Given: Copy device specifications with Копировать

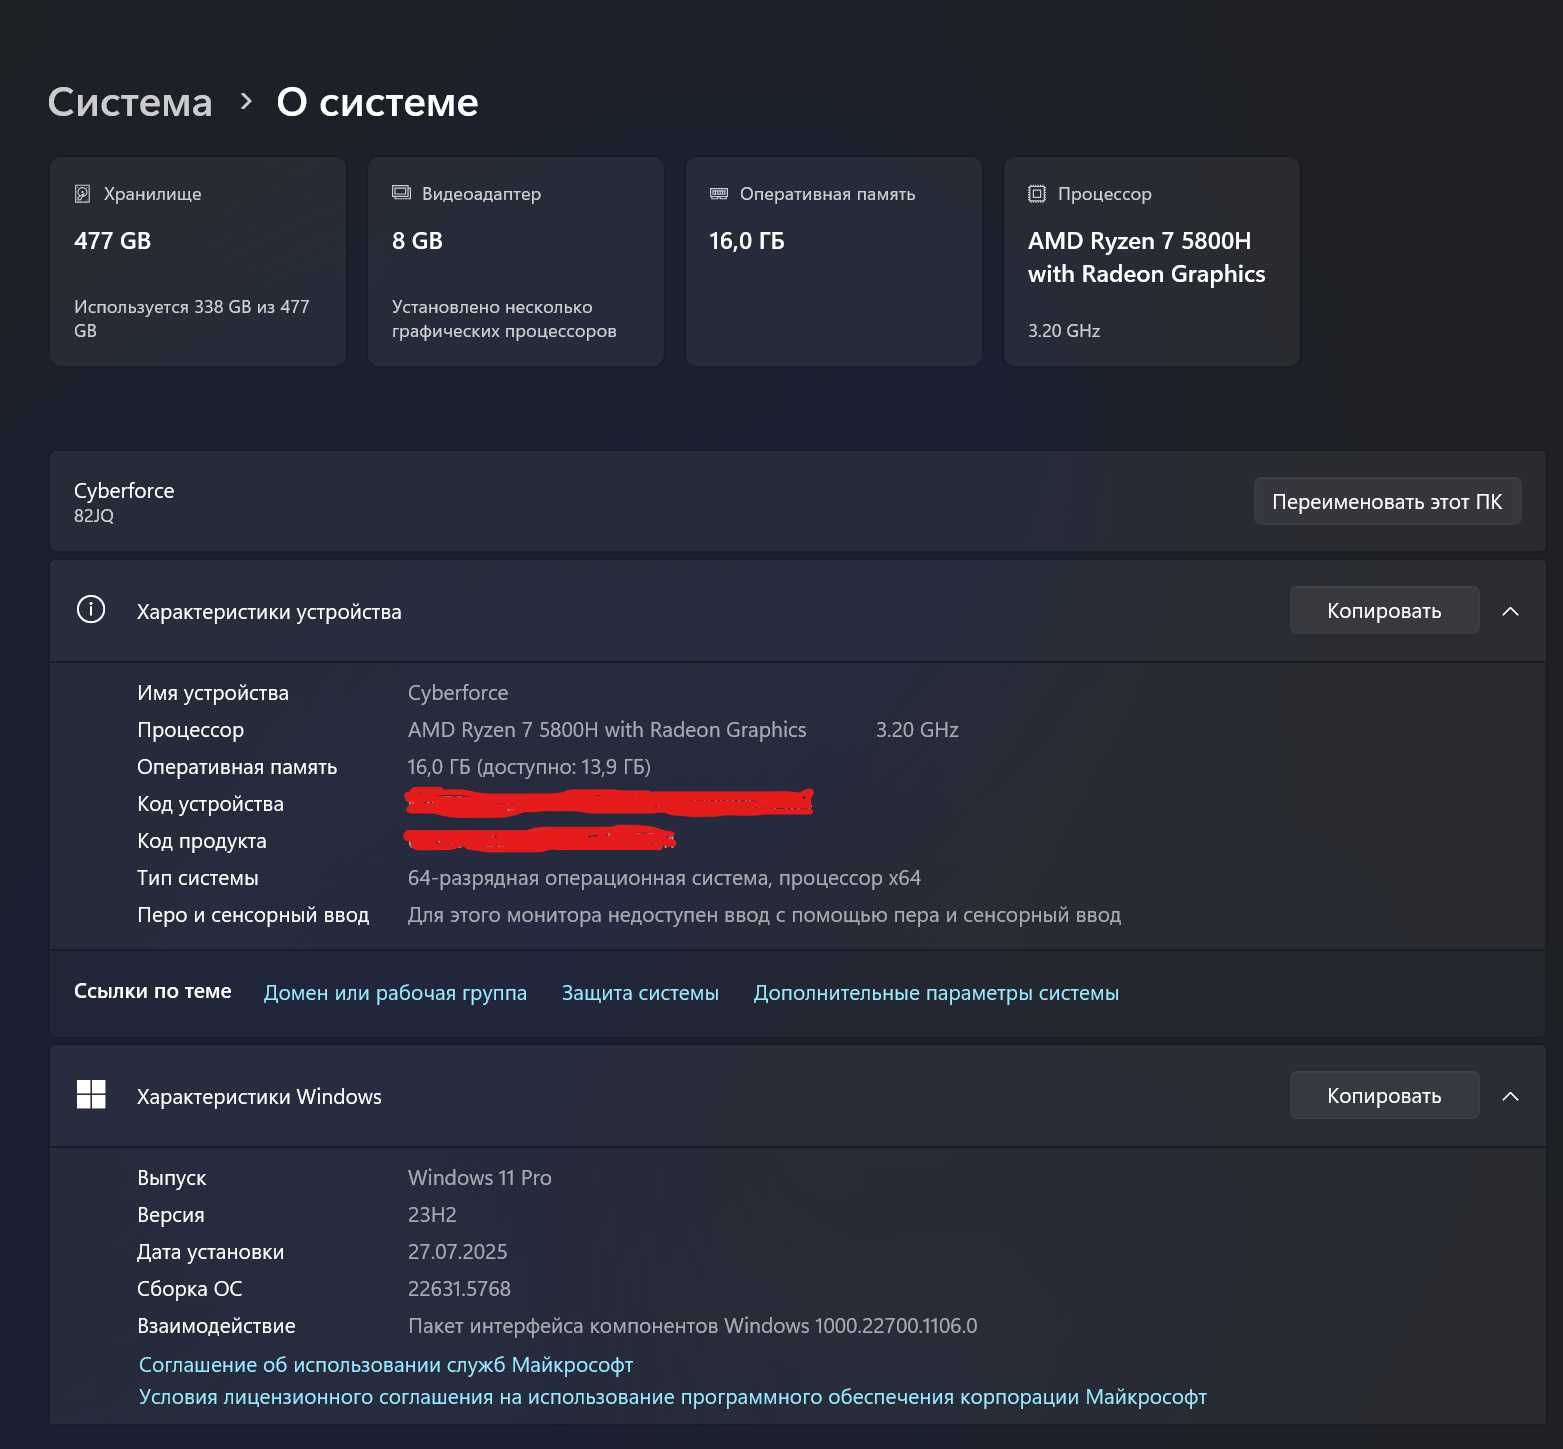Looking at the screenshot, I should pos(1384,610).
